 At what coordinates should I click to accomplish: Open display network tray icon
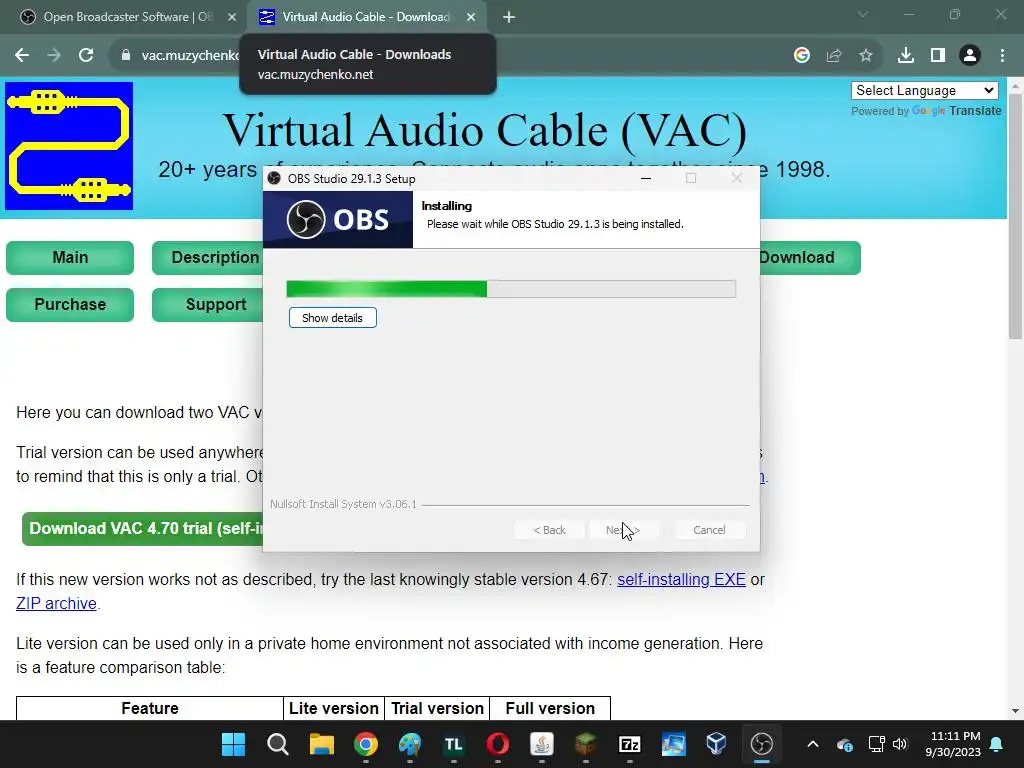click(876, 744)
